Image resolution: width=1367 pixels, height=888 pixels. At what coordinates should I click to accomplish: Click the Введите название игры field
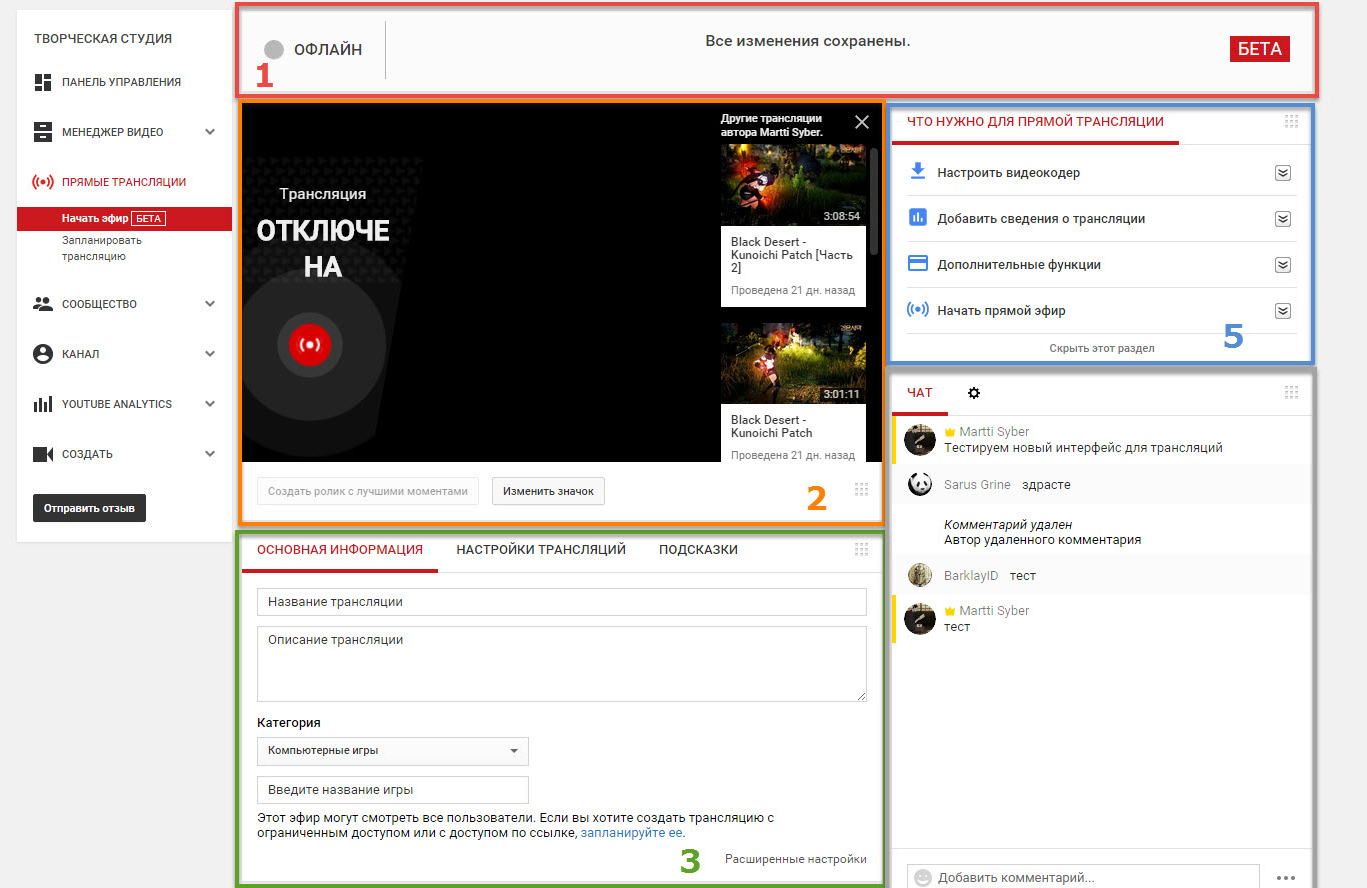click(393, 790)
